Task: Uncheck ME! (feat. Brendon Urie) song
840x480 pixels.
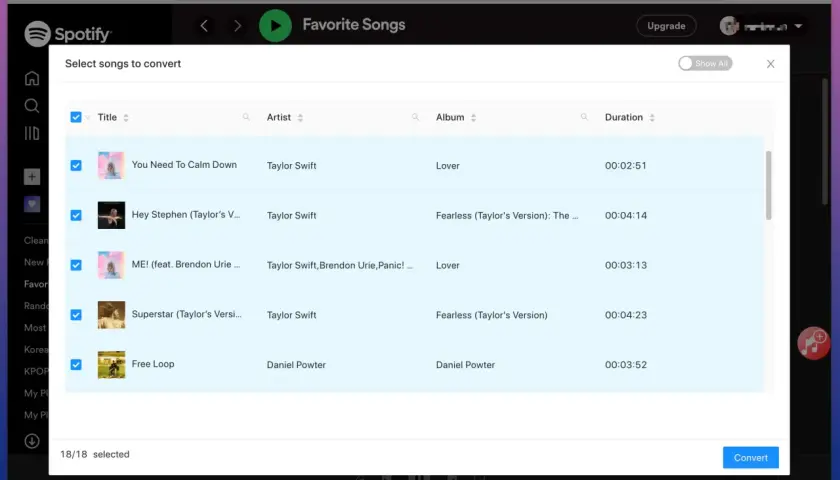Action: click(x=76, y=265)
